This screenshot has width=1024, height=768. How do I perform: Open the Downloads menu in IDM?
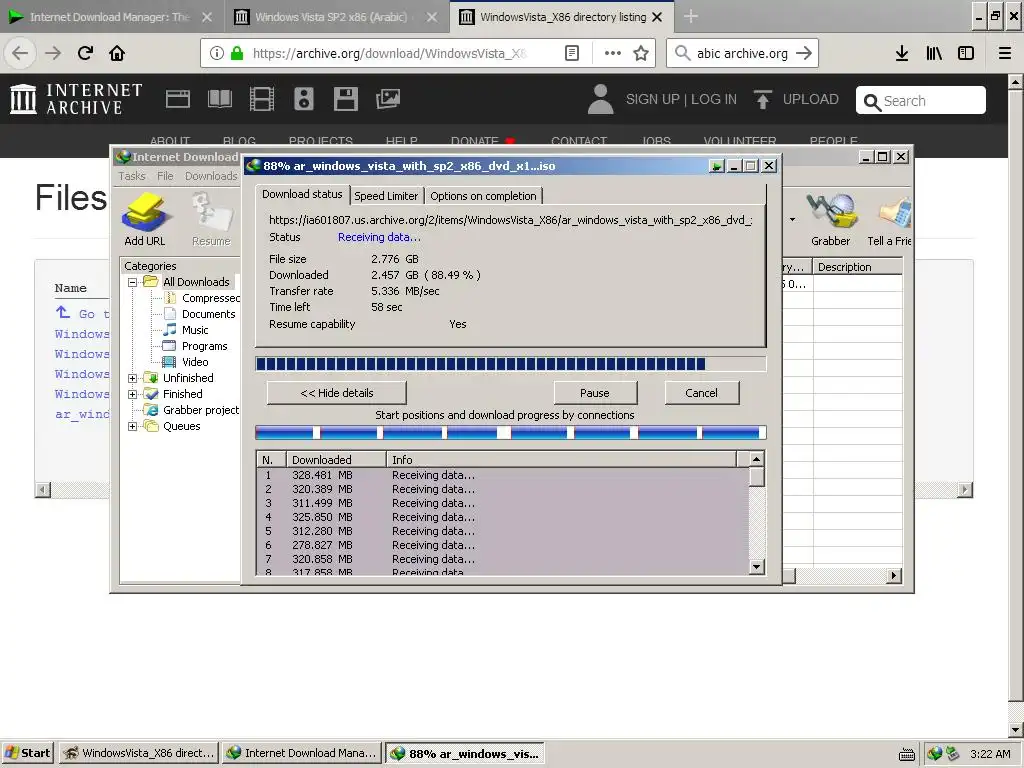(211, 176)
